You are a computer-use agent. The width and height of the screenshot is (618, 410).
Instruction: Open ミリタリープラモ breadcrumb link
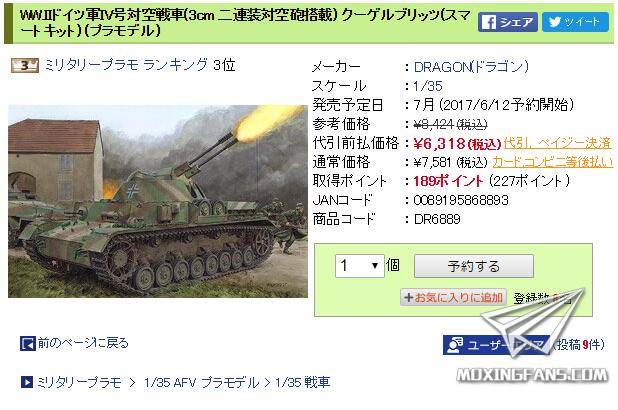(79, 382)
